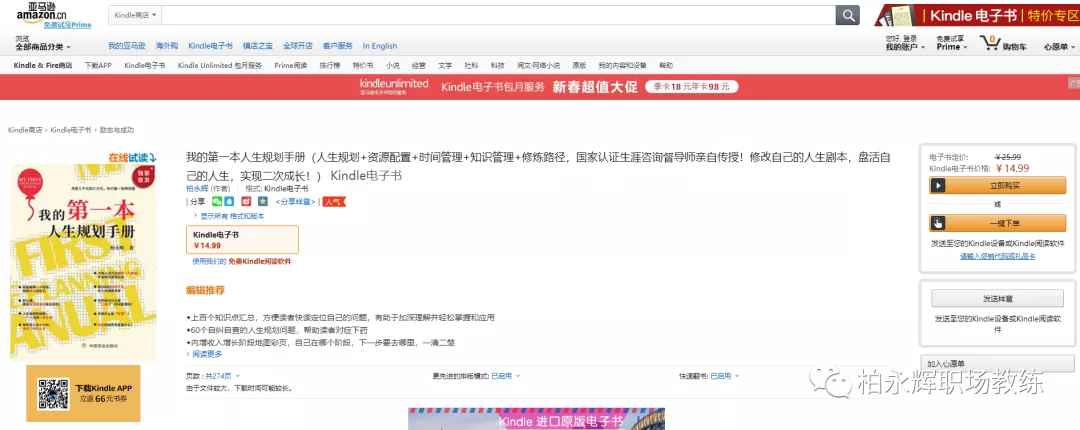Click the 下载Kindle APP promo box
The image size is (1080, 430).
(x=83, y=393)
